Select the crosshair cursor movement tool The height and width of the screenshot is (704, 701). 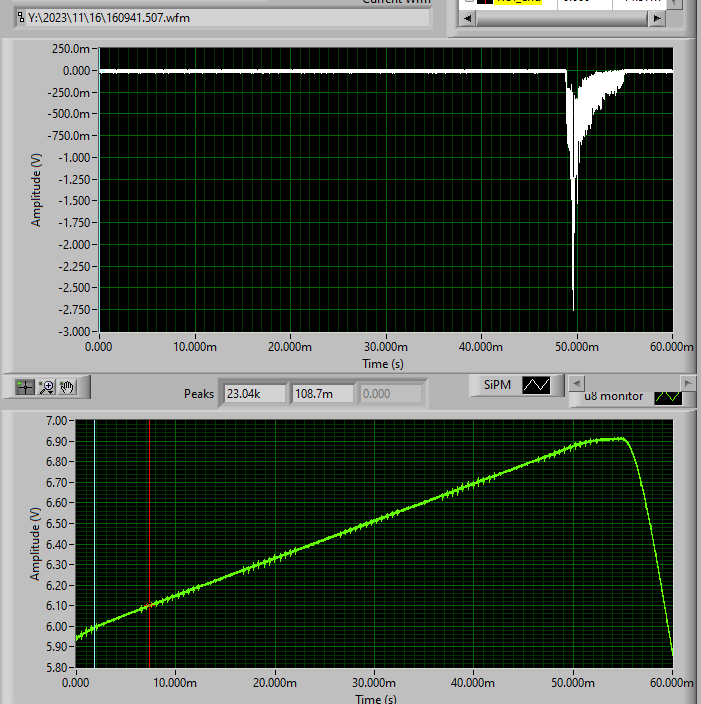coord(25,387)
